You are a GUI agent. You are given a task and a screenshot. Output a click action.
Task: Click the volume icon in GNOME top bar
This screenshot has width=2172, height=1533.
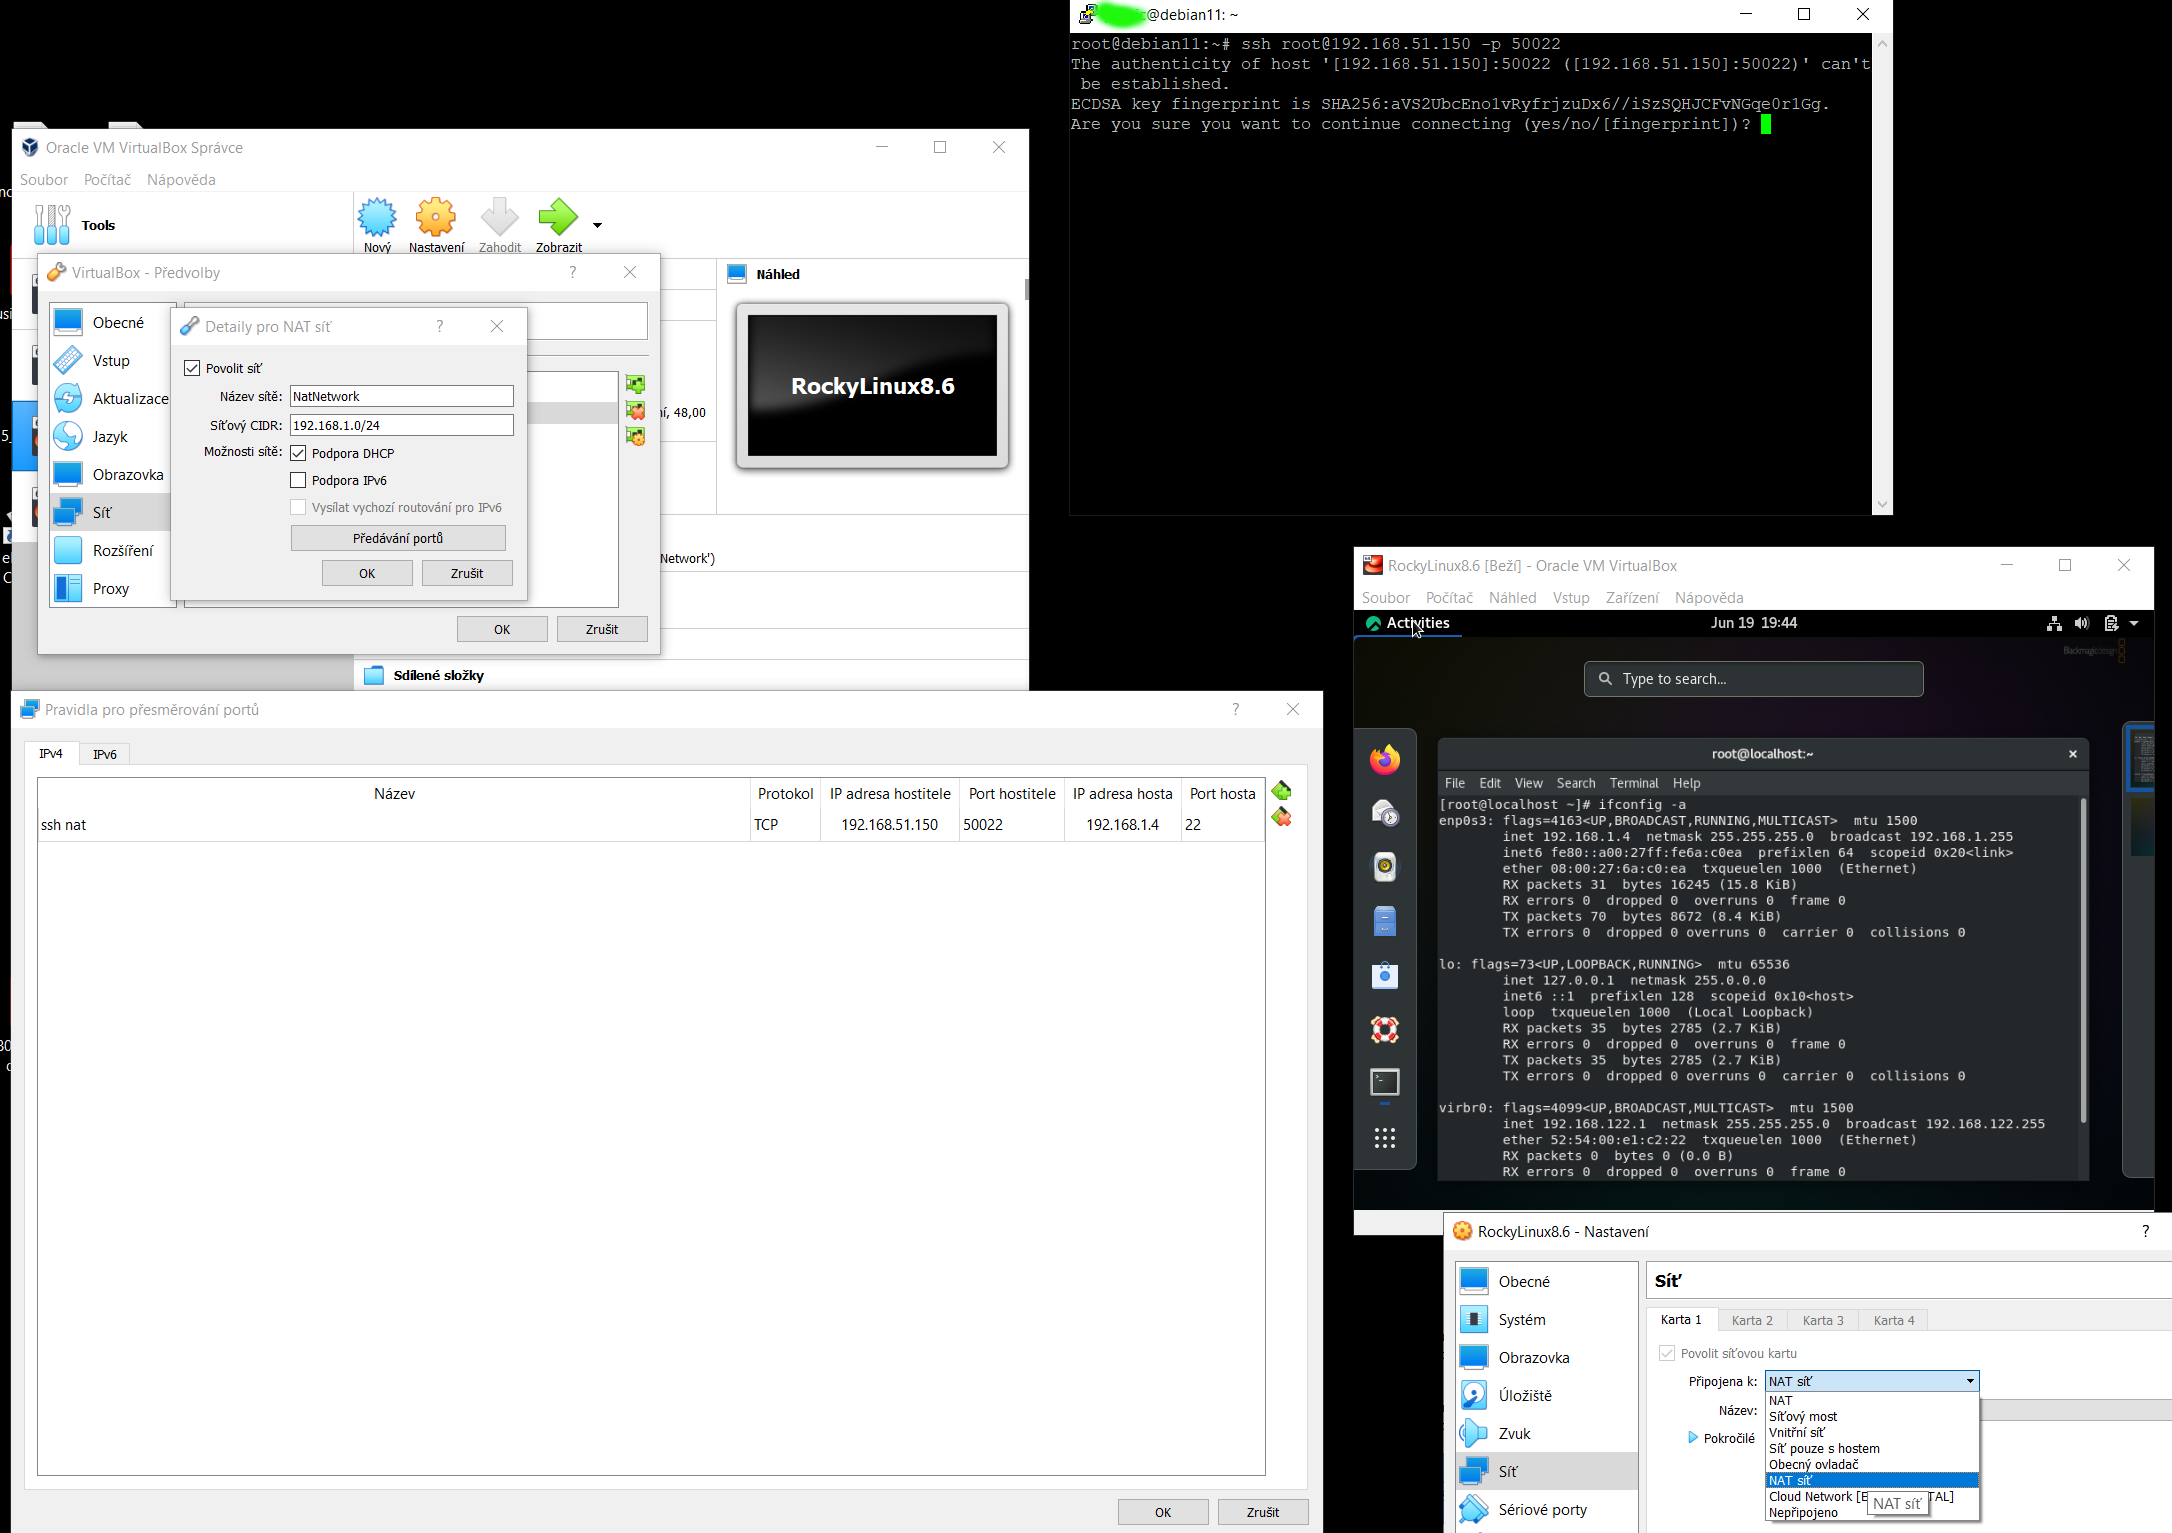(x=2082, y=623)
